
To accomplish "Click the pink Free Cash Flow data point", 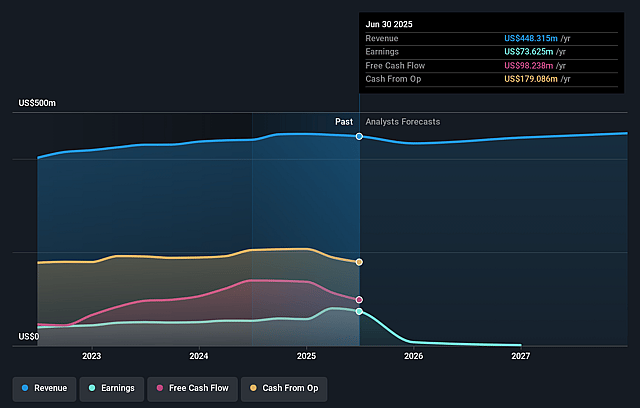I will click(359, 299).
